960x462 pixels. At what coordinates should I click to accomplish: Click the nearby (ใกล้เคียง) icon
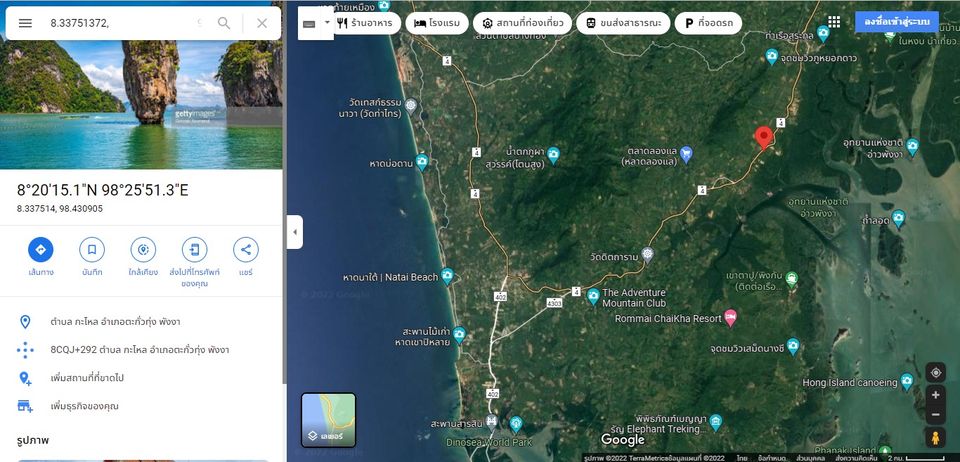point(143,250)
